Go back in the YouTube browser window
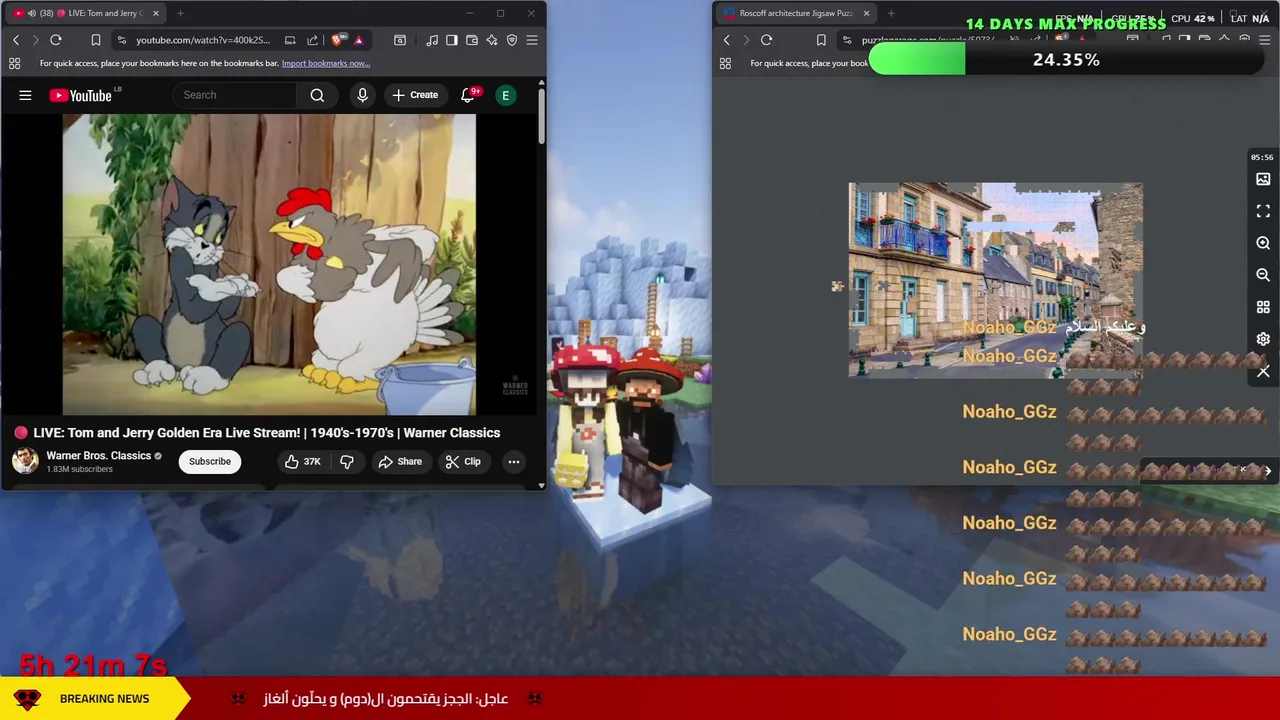This screenshot has width=1280, height=720. click(16, 40)
